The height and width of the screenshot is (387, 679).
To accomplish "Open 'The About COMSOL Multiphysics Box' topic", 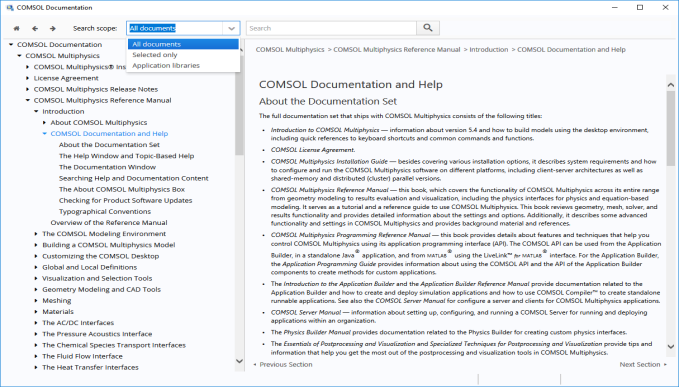I will (122, 189).
